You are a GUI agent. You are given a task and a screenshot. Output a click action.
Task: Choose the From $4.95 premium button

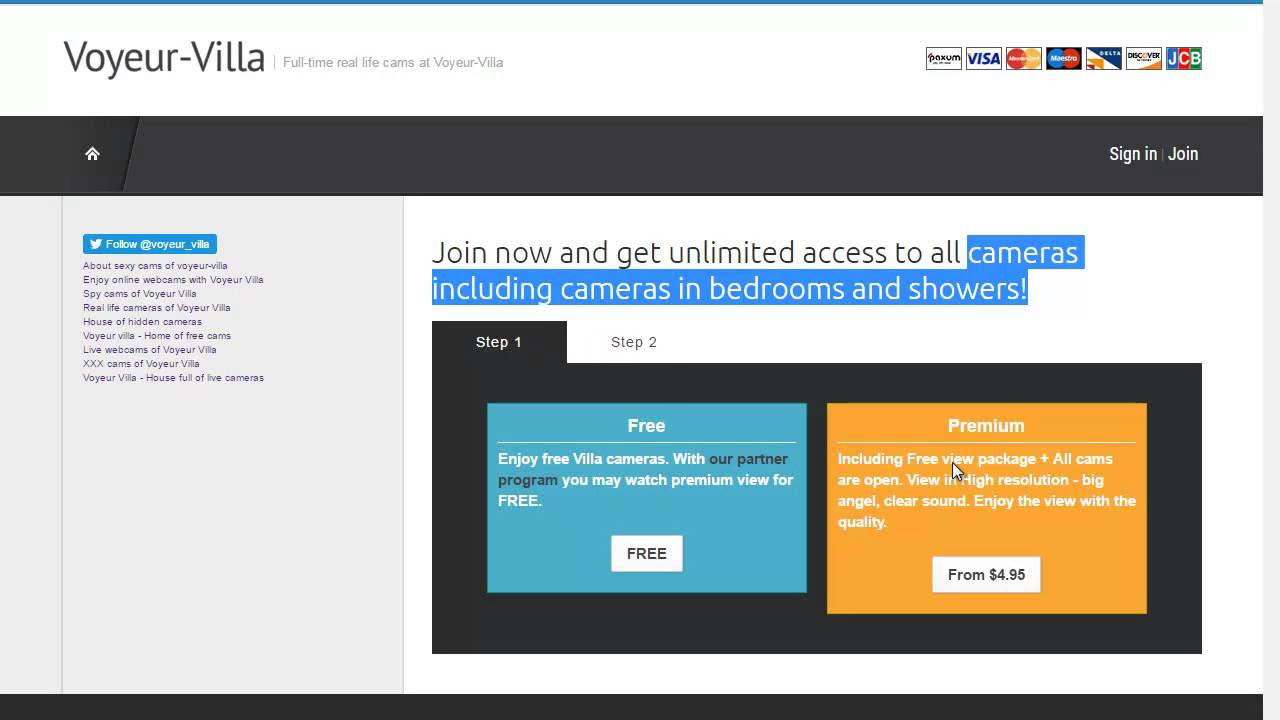(986, 574)
